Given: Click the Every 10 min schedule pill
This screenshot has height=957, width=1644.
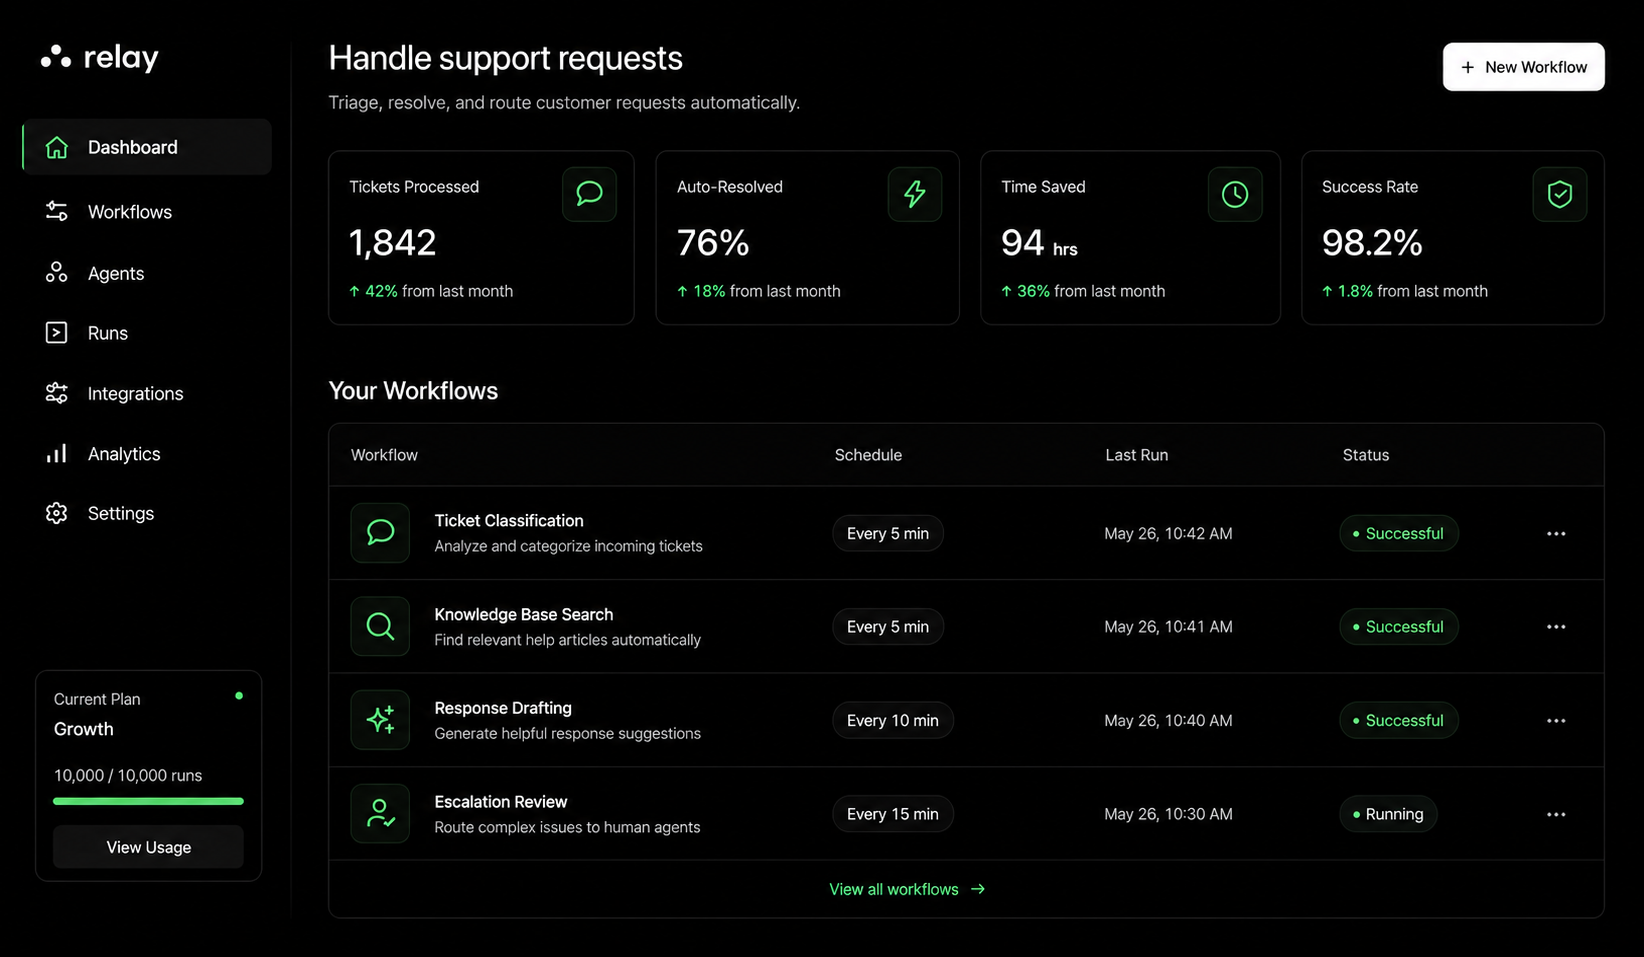Looking at the screenshot, I should point(893,720).
